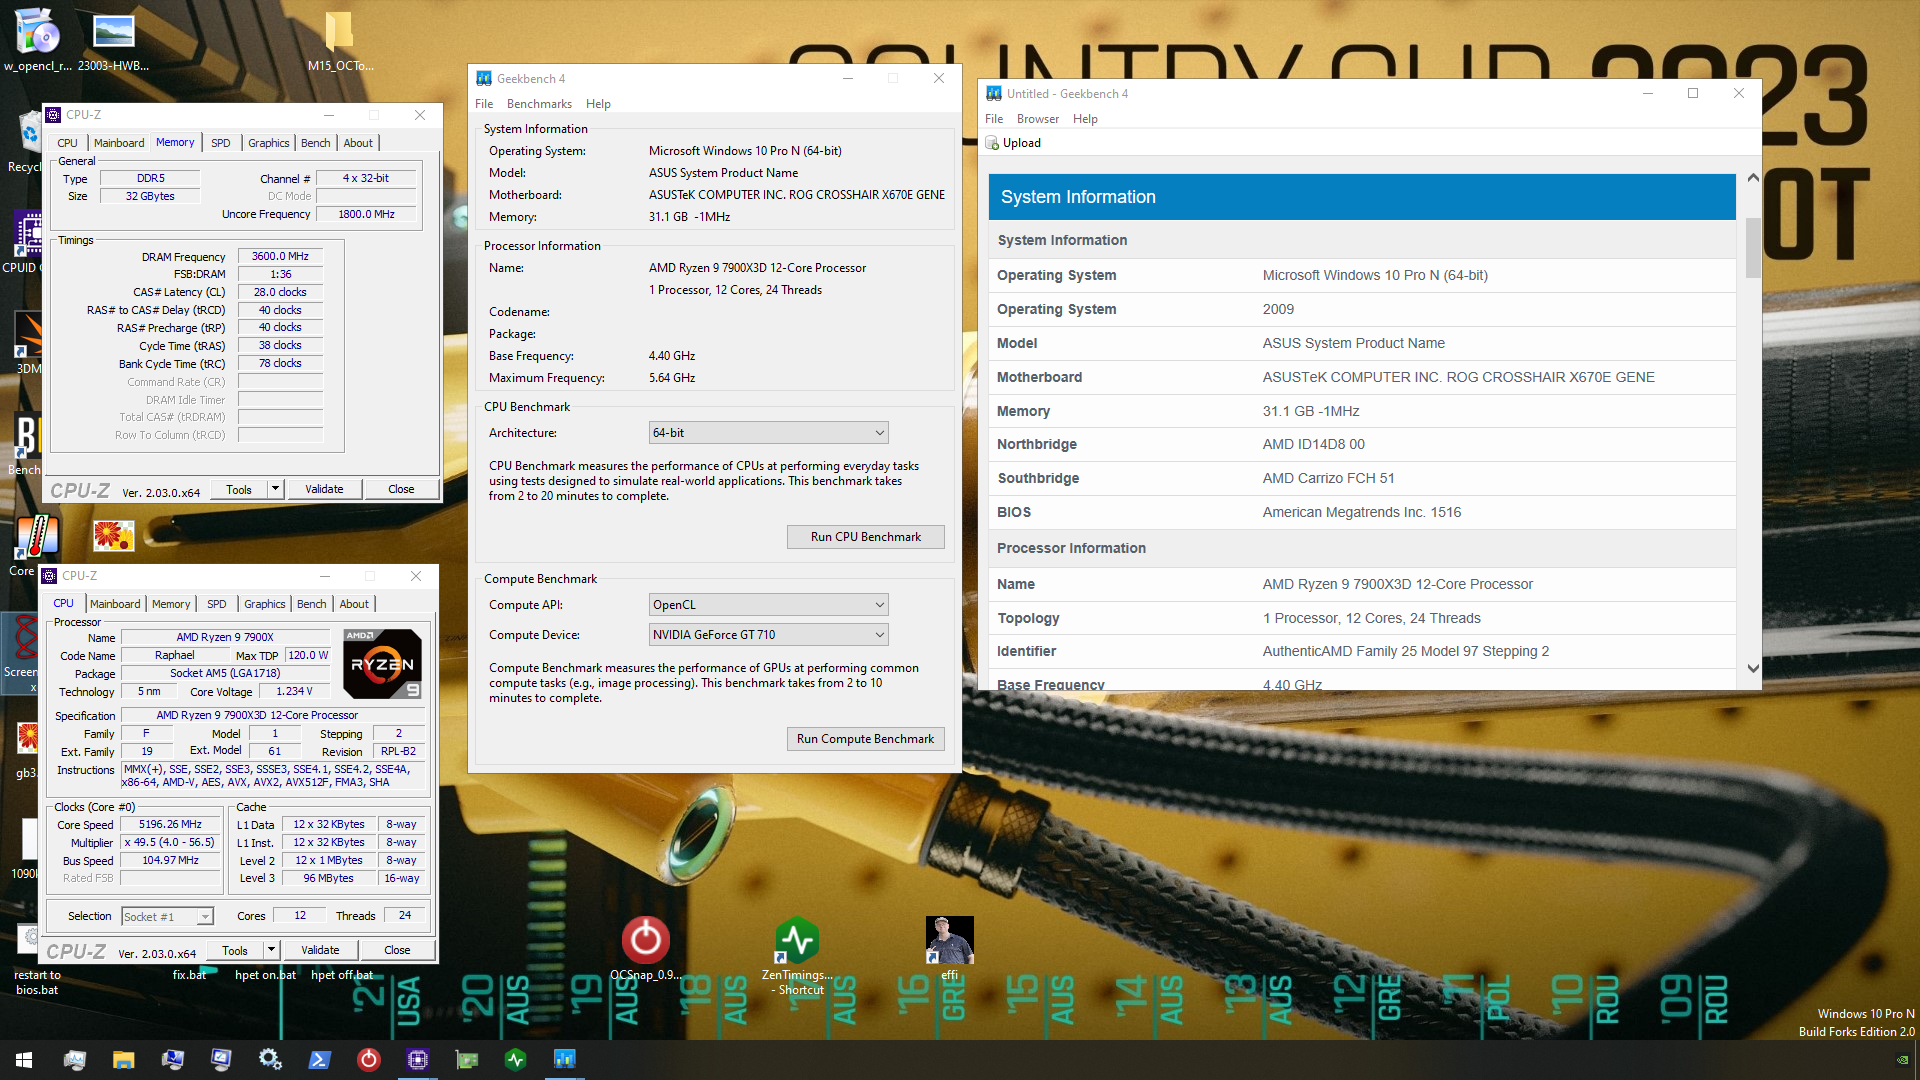The image size is (1920, 1080).
Task: Click the BIOS American Megatrends row
Action: (1362, 512)
